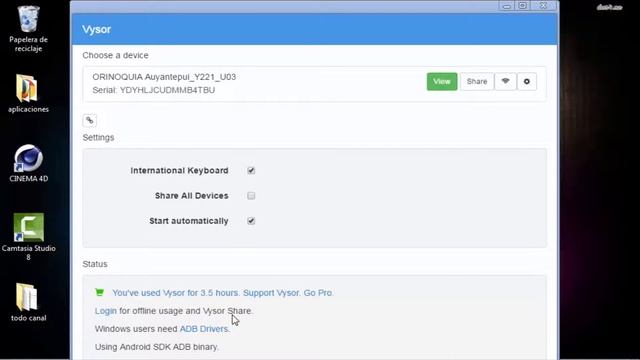Select the ORINOQUIA Auyantepui_Y221_U03 device name
The width and height of the screenshot is (640, 360).
click(164, 77)
